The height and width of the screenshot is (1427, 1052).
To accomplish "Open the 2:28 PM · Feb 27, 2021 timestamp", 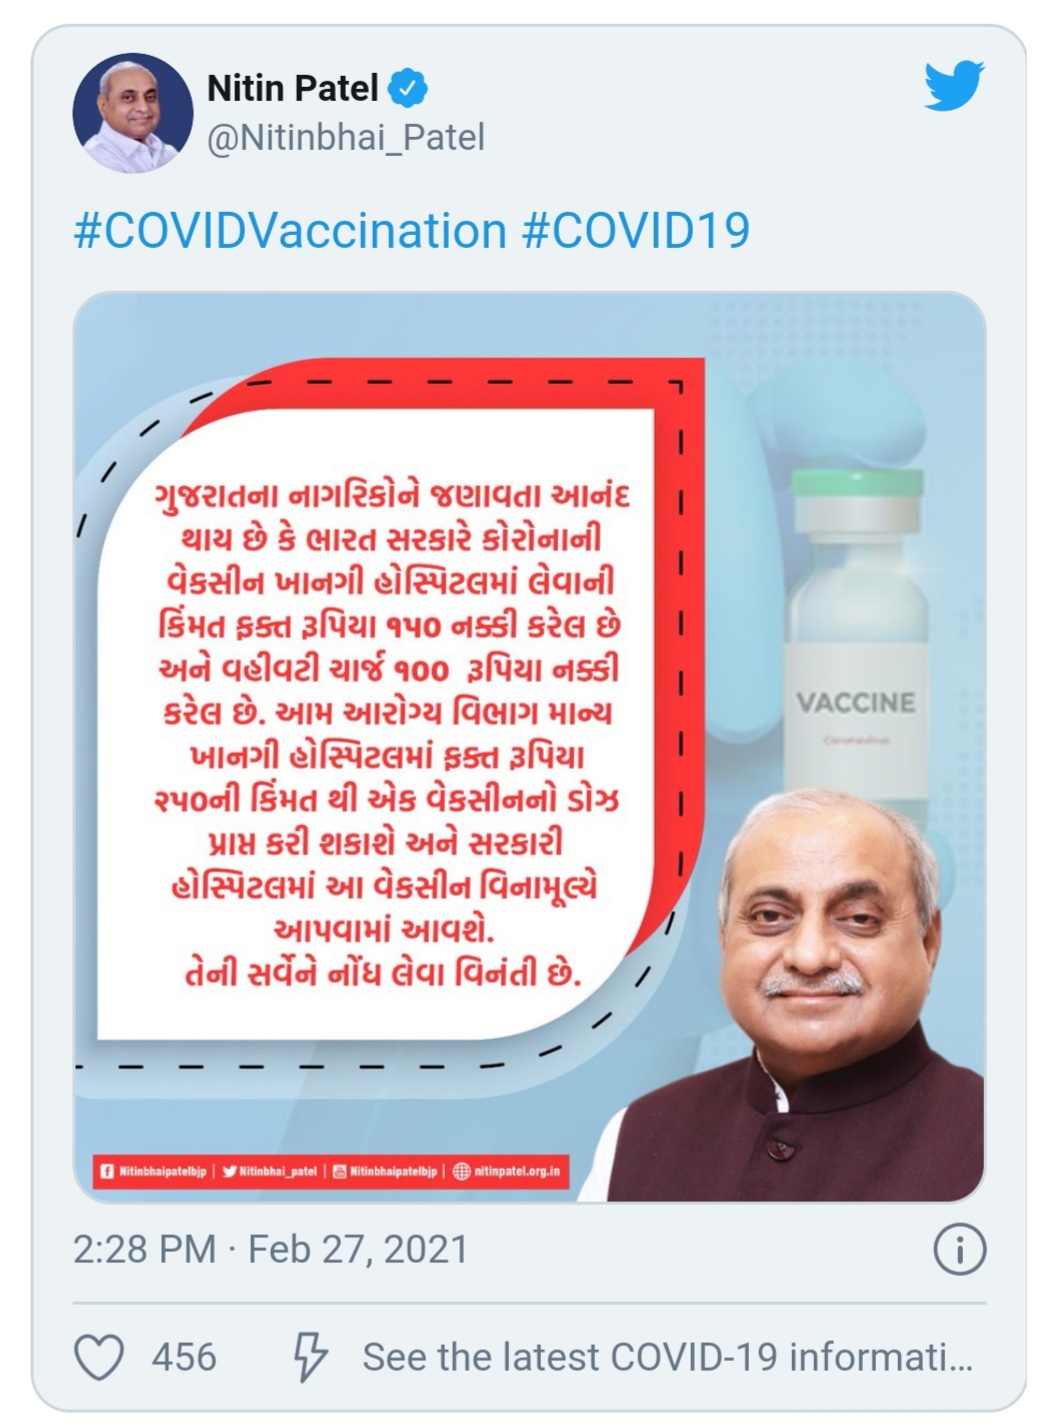I will tap(270, 1250).
